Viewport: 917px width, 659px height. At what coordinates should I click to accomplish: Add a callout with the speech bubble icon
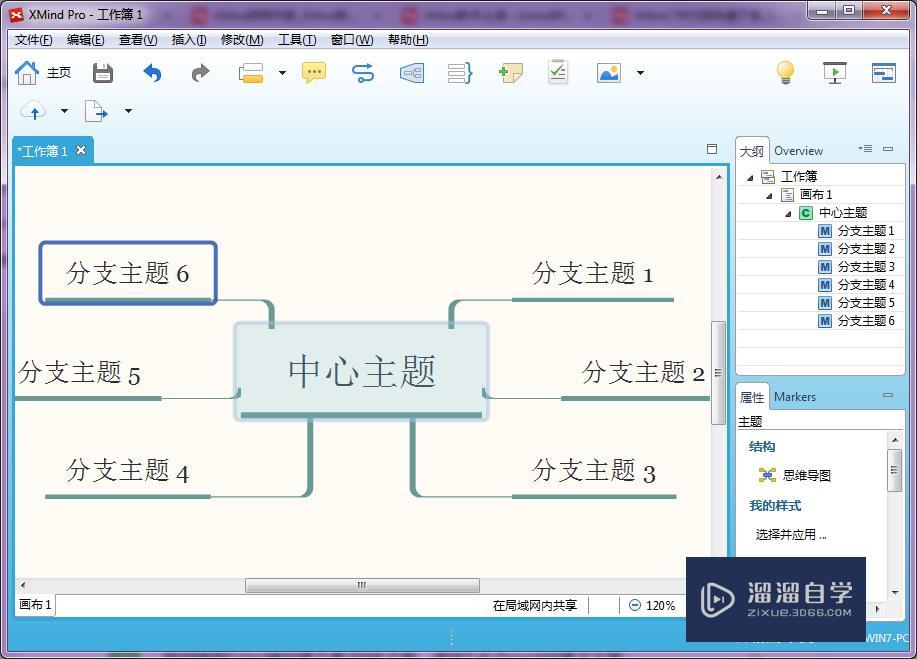314,73
